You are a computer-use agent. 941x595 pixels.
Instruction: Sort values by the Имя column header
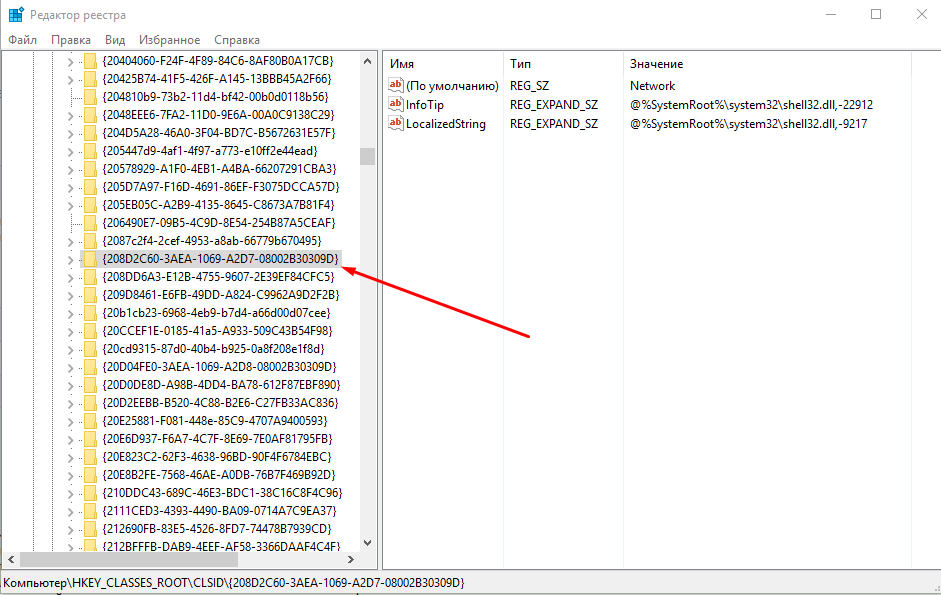(x=440, y=63)
